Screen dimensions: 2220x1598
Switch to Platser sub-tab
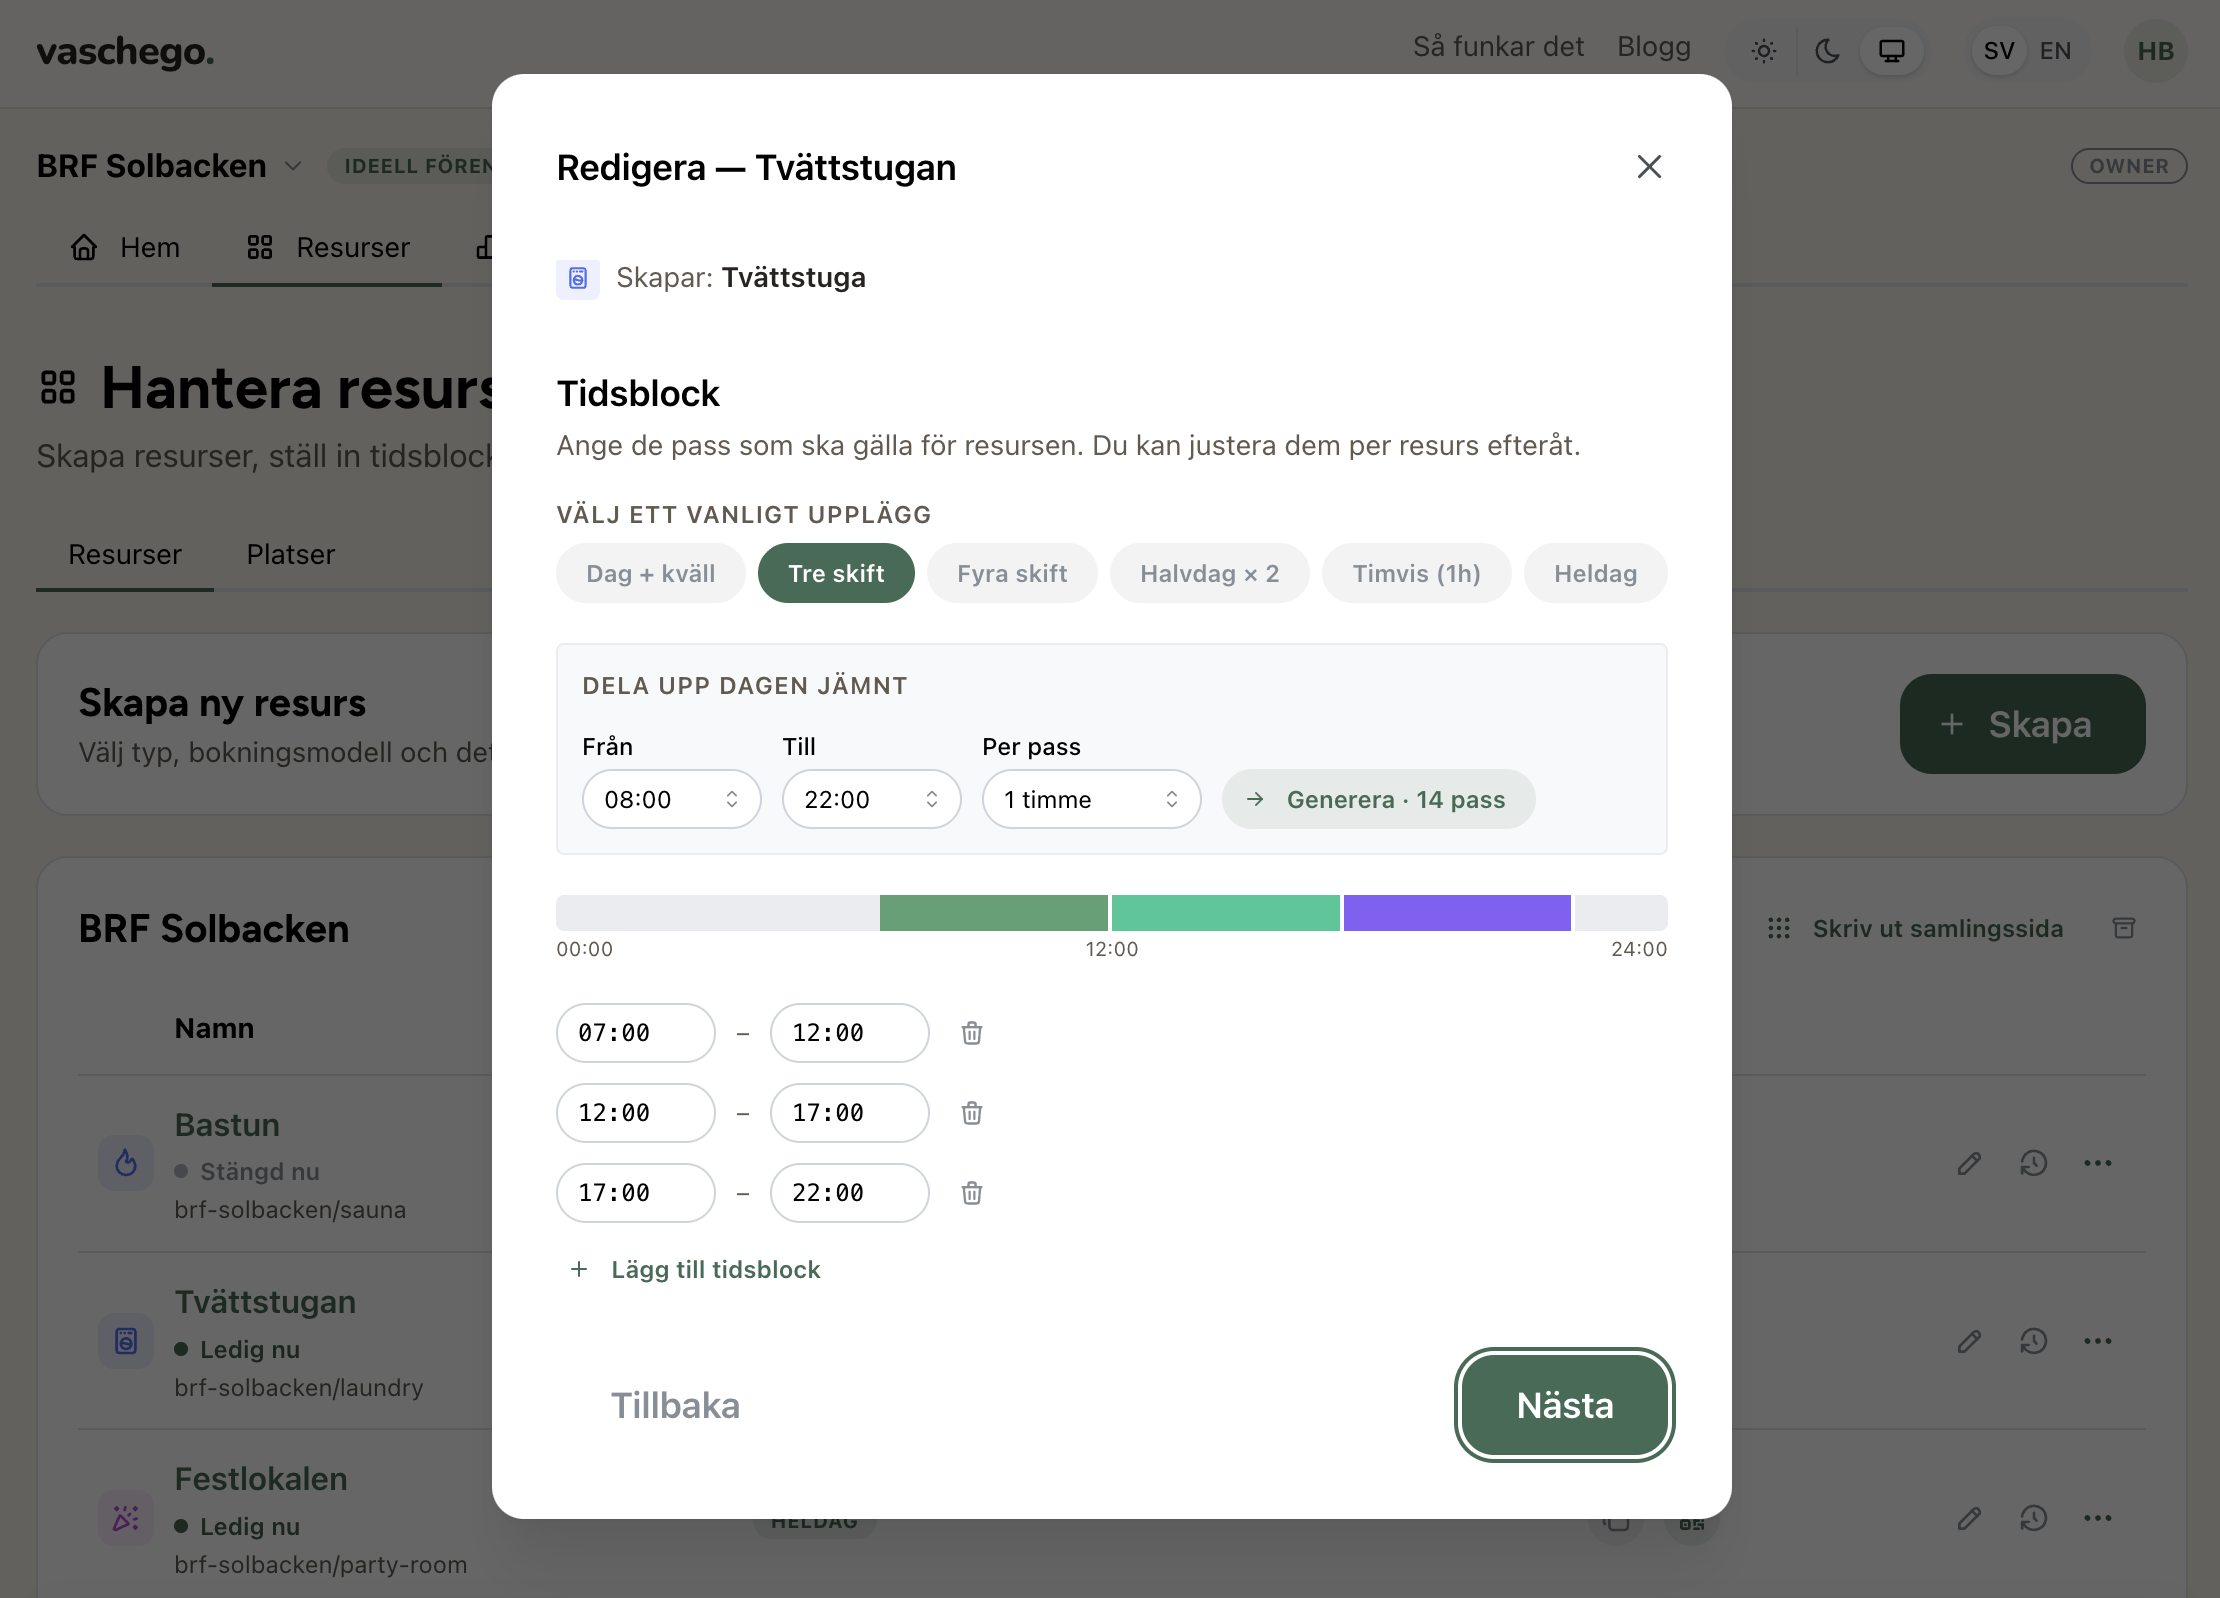point(291,555)
